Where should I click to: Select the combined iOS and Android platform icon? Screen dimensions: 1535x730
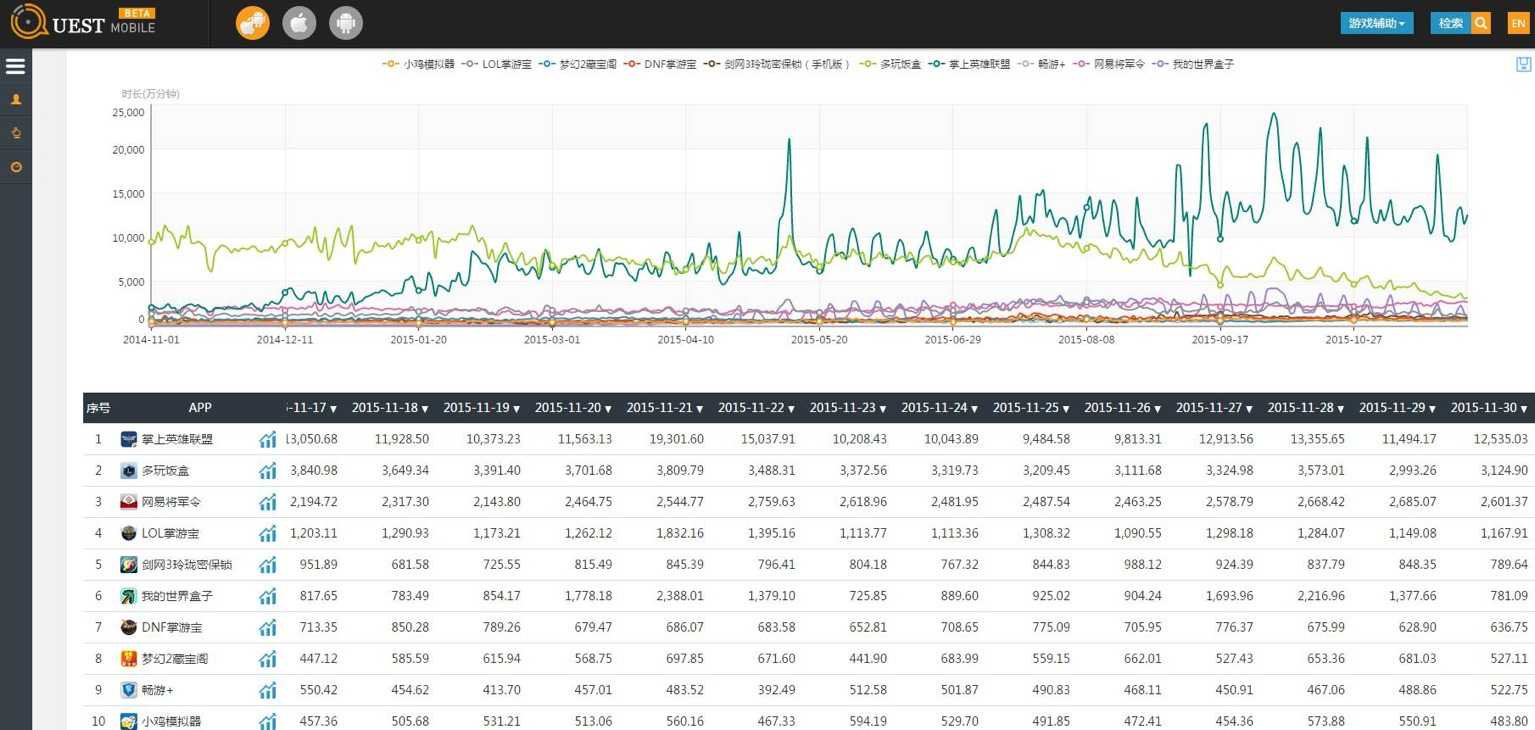click(252, 23)
